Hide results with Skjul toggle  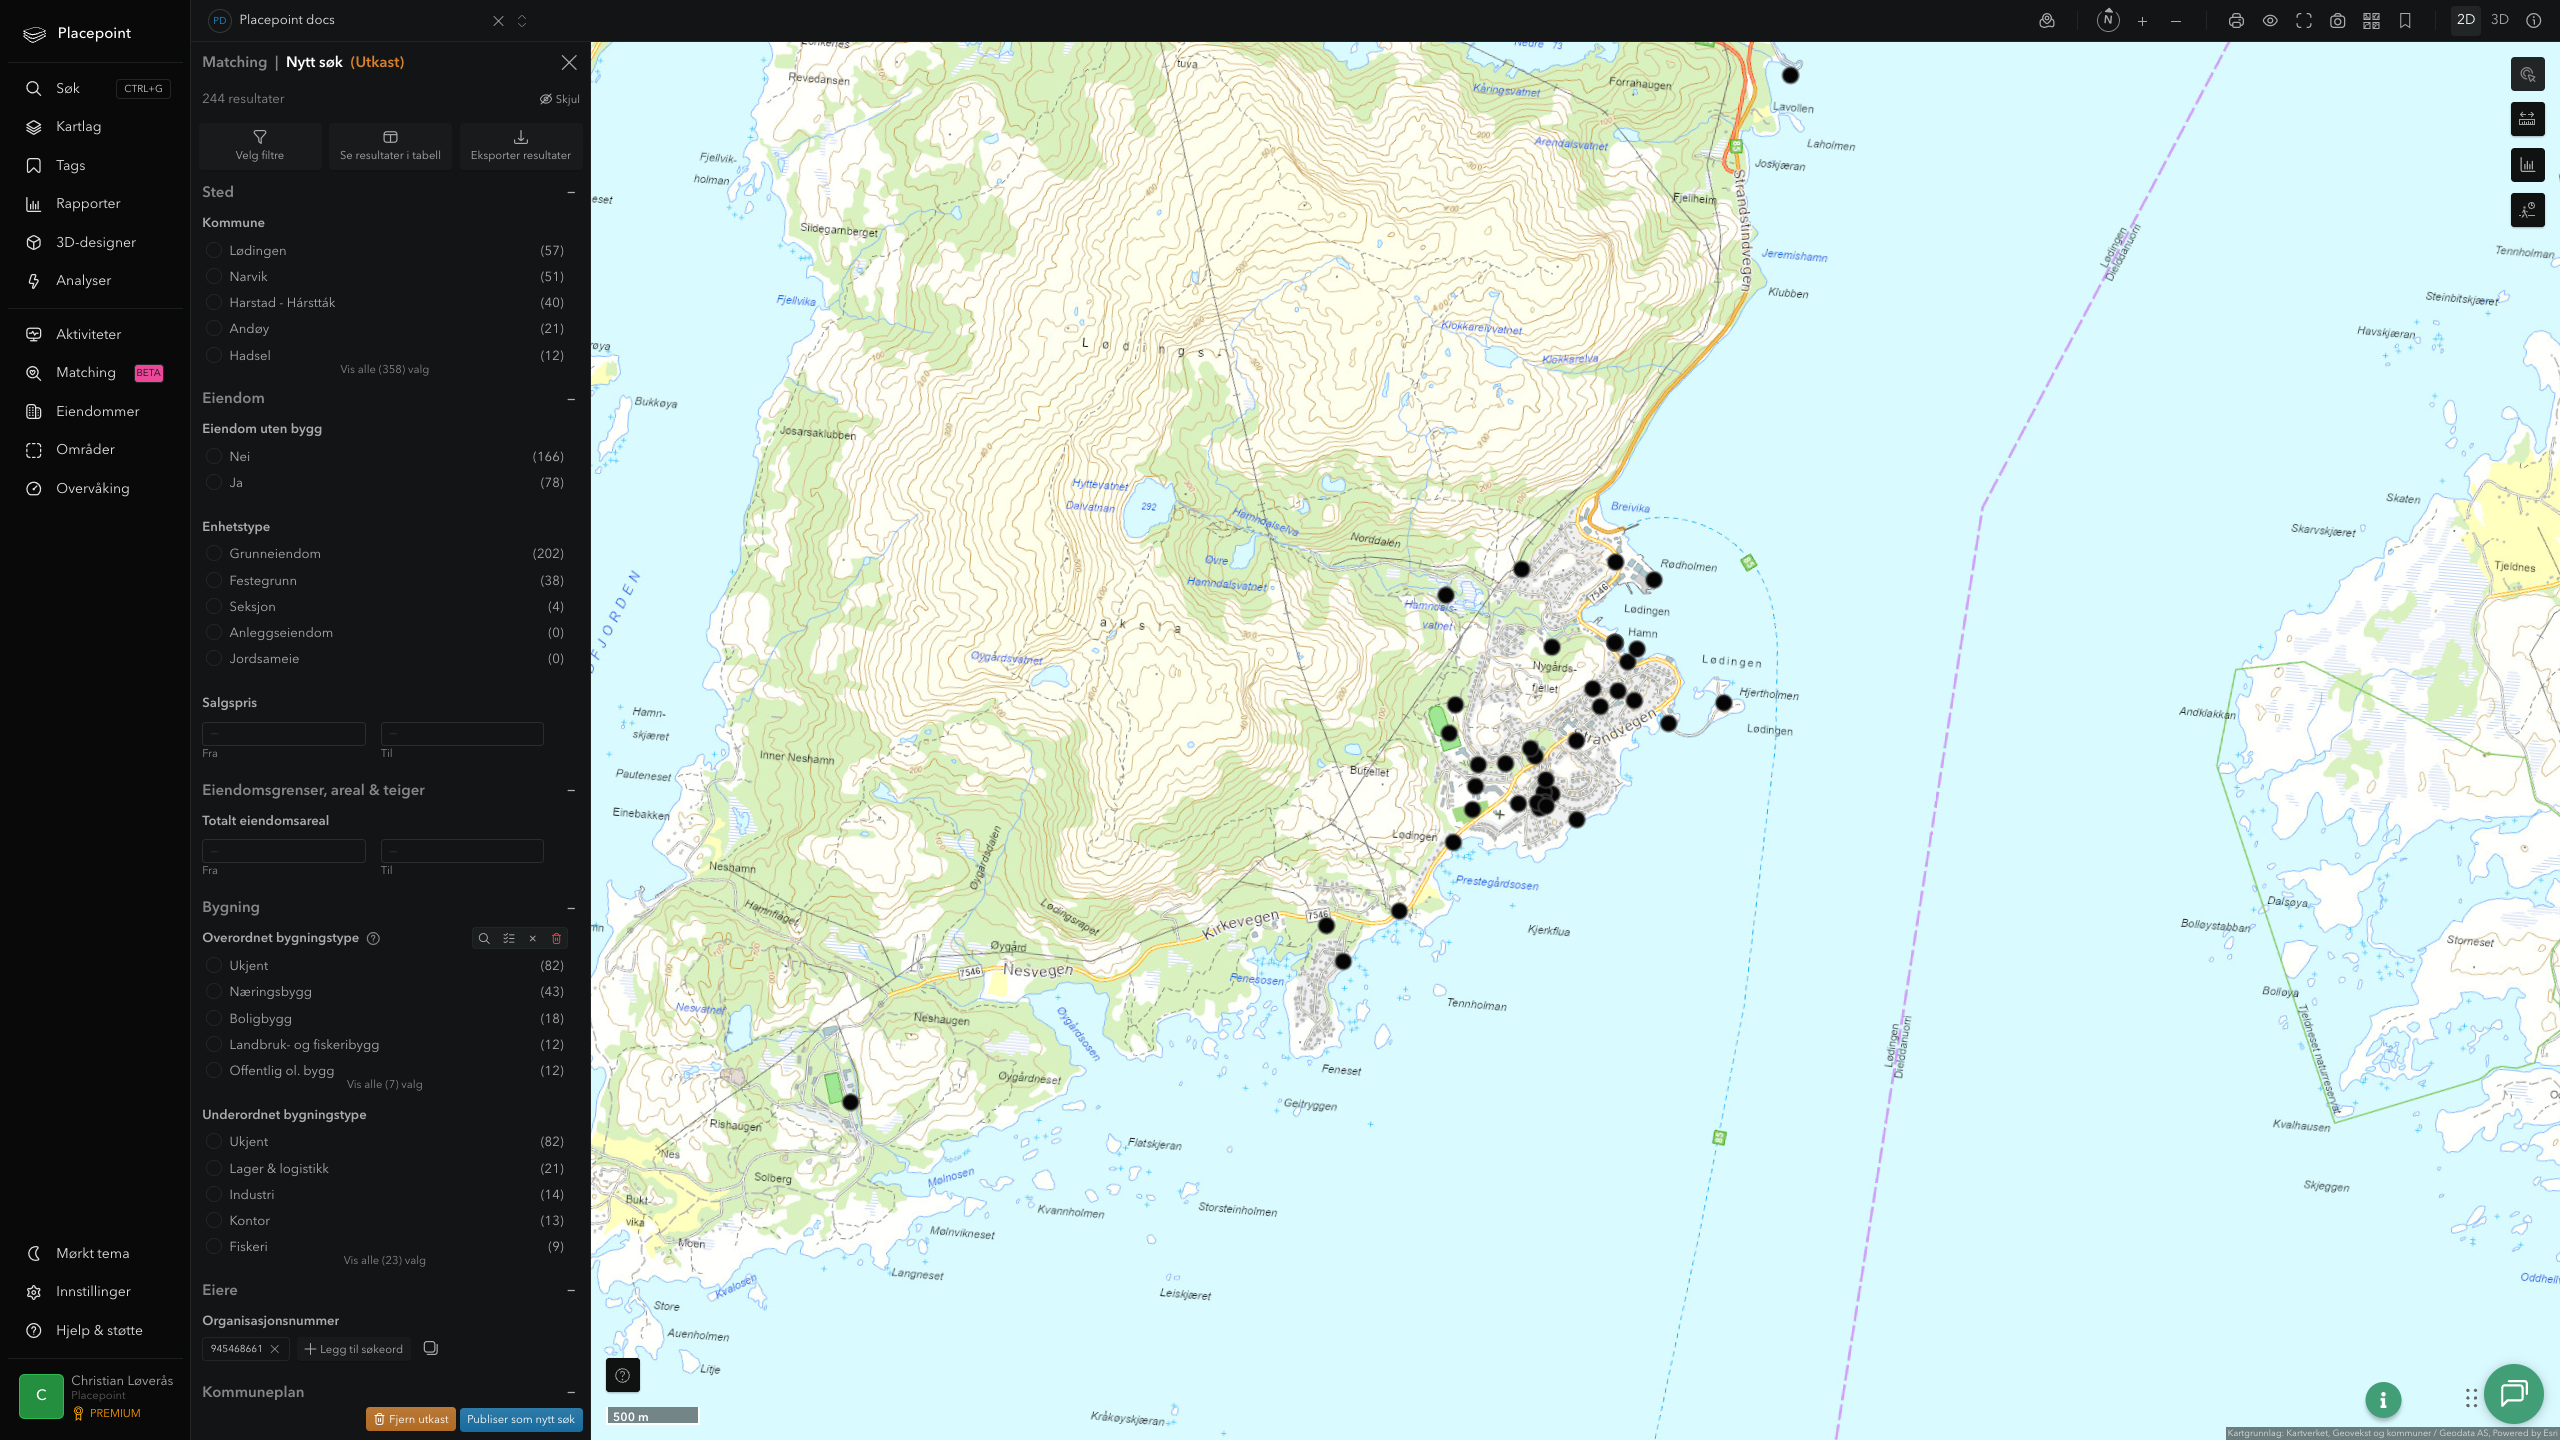coord(560,99)
